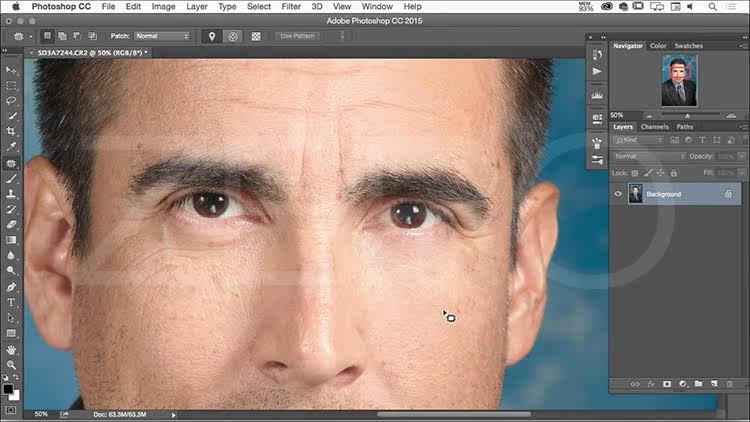Select the Clone Stamp tool
The image size is (750, 422).
(11, 194)
